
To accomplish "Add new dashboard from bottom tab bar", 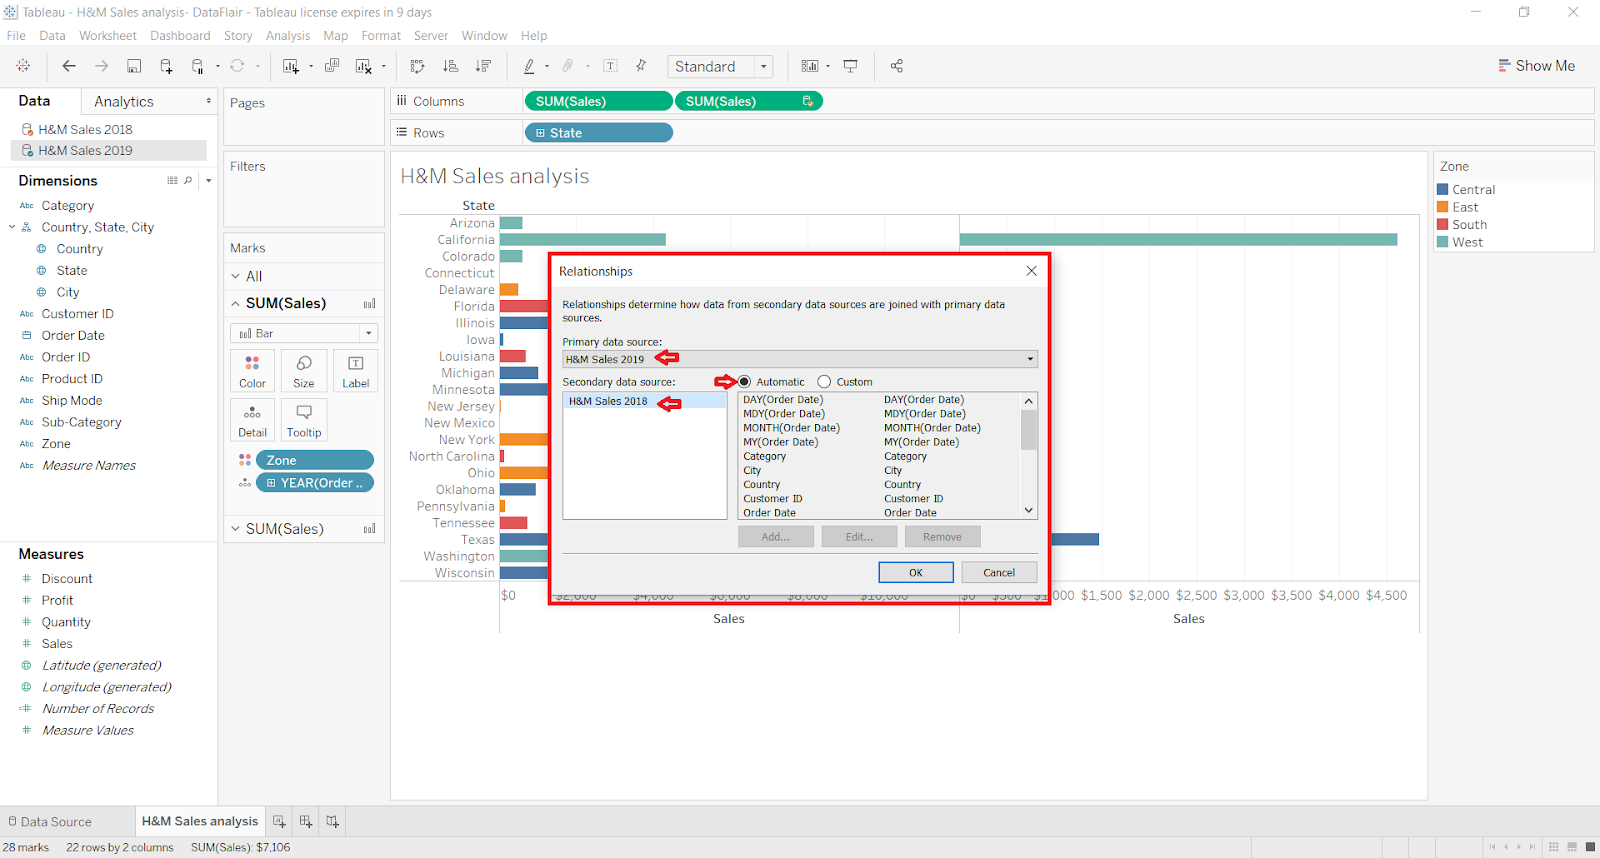I will 306,822.
